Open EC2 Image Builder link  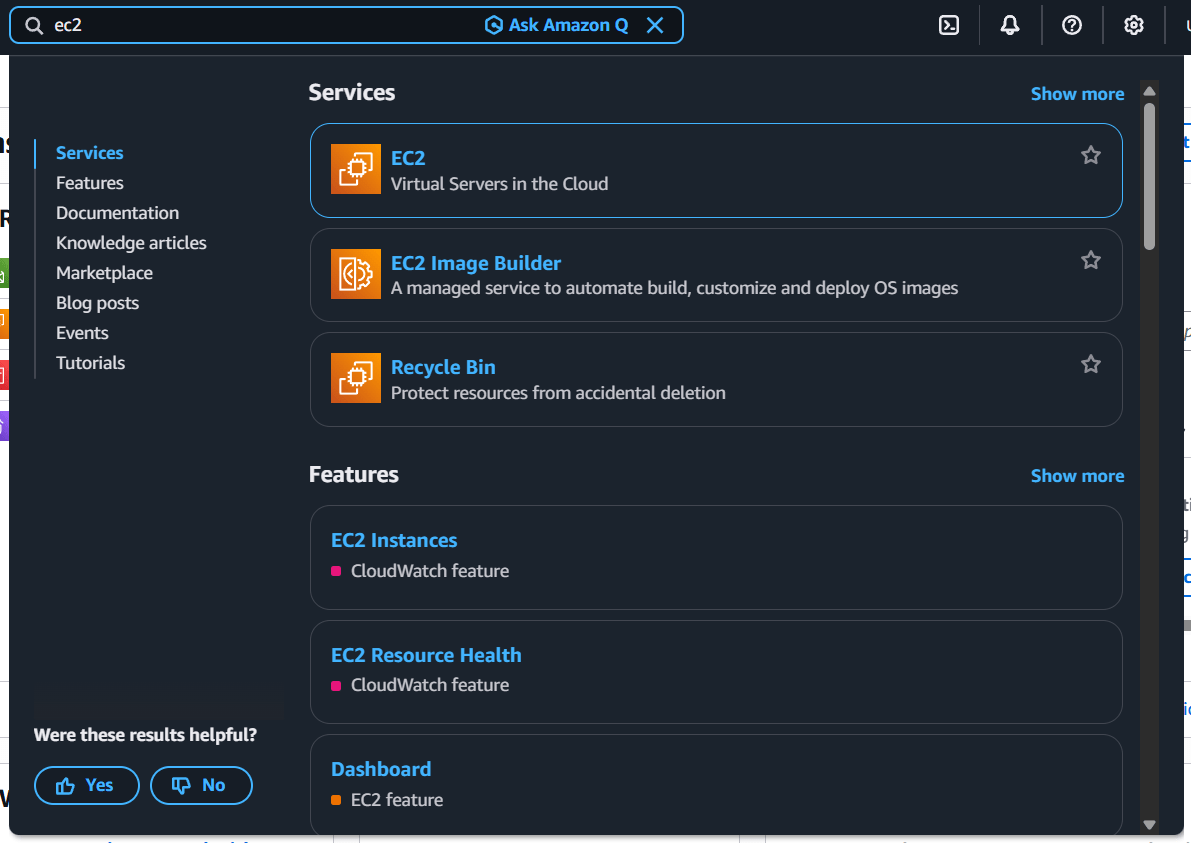[475, 263]
